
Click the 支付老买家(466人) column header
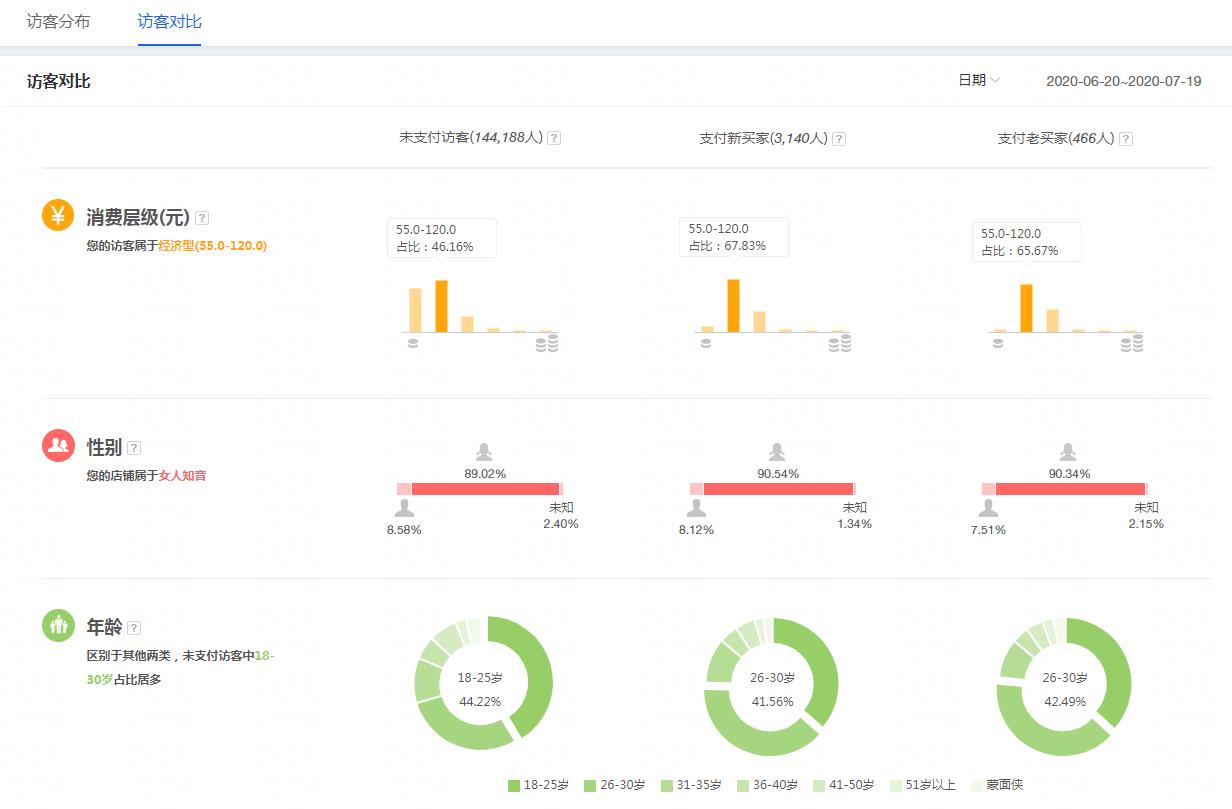[x=1055, y=138]
